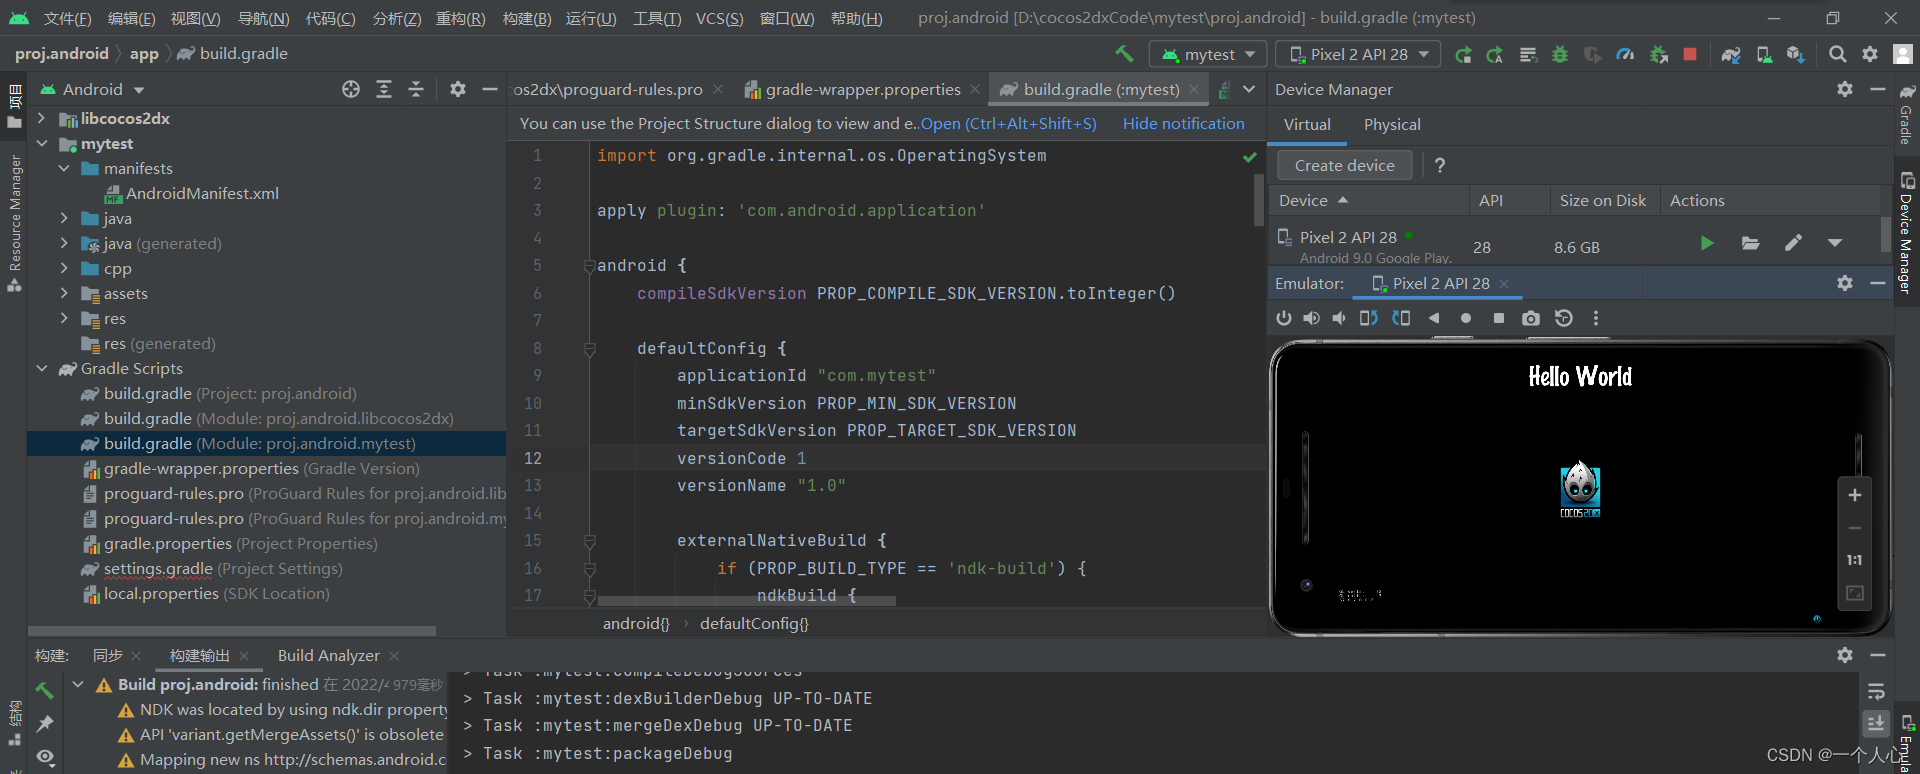The height and width of the screenshot is (774, 1920).
Task: Click the emulator power button icon
Action: (x=1284, y=318)
